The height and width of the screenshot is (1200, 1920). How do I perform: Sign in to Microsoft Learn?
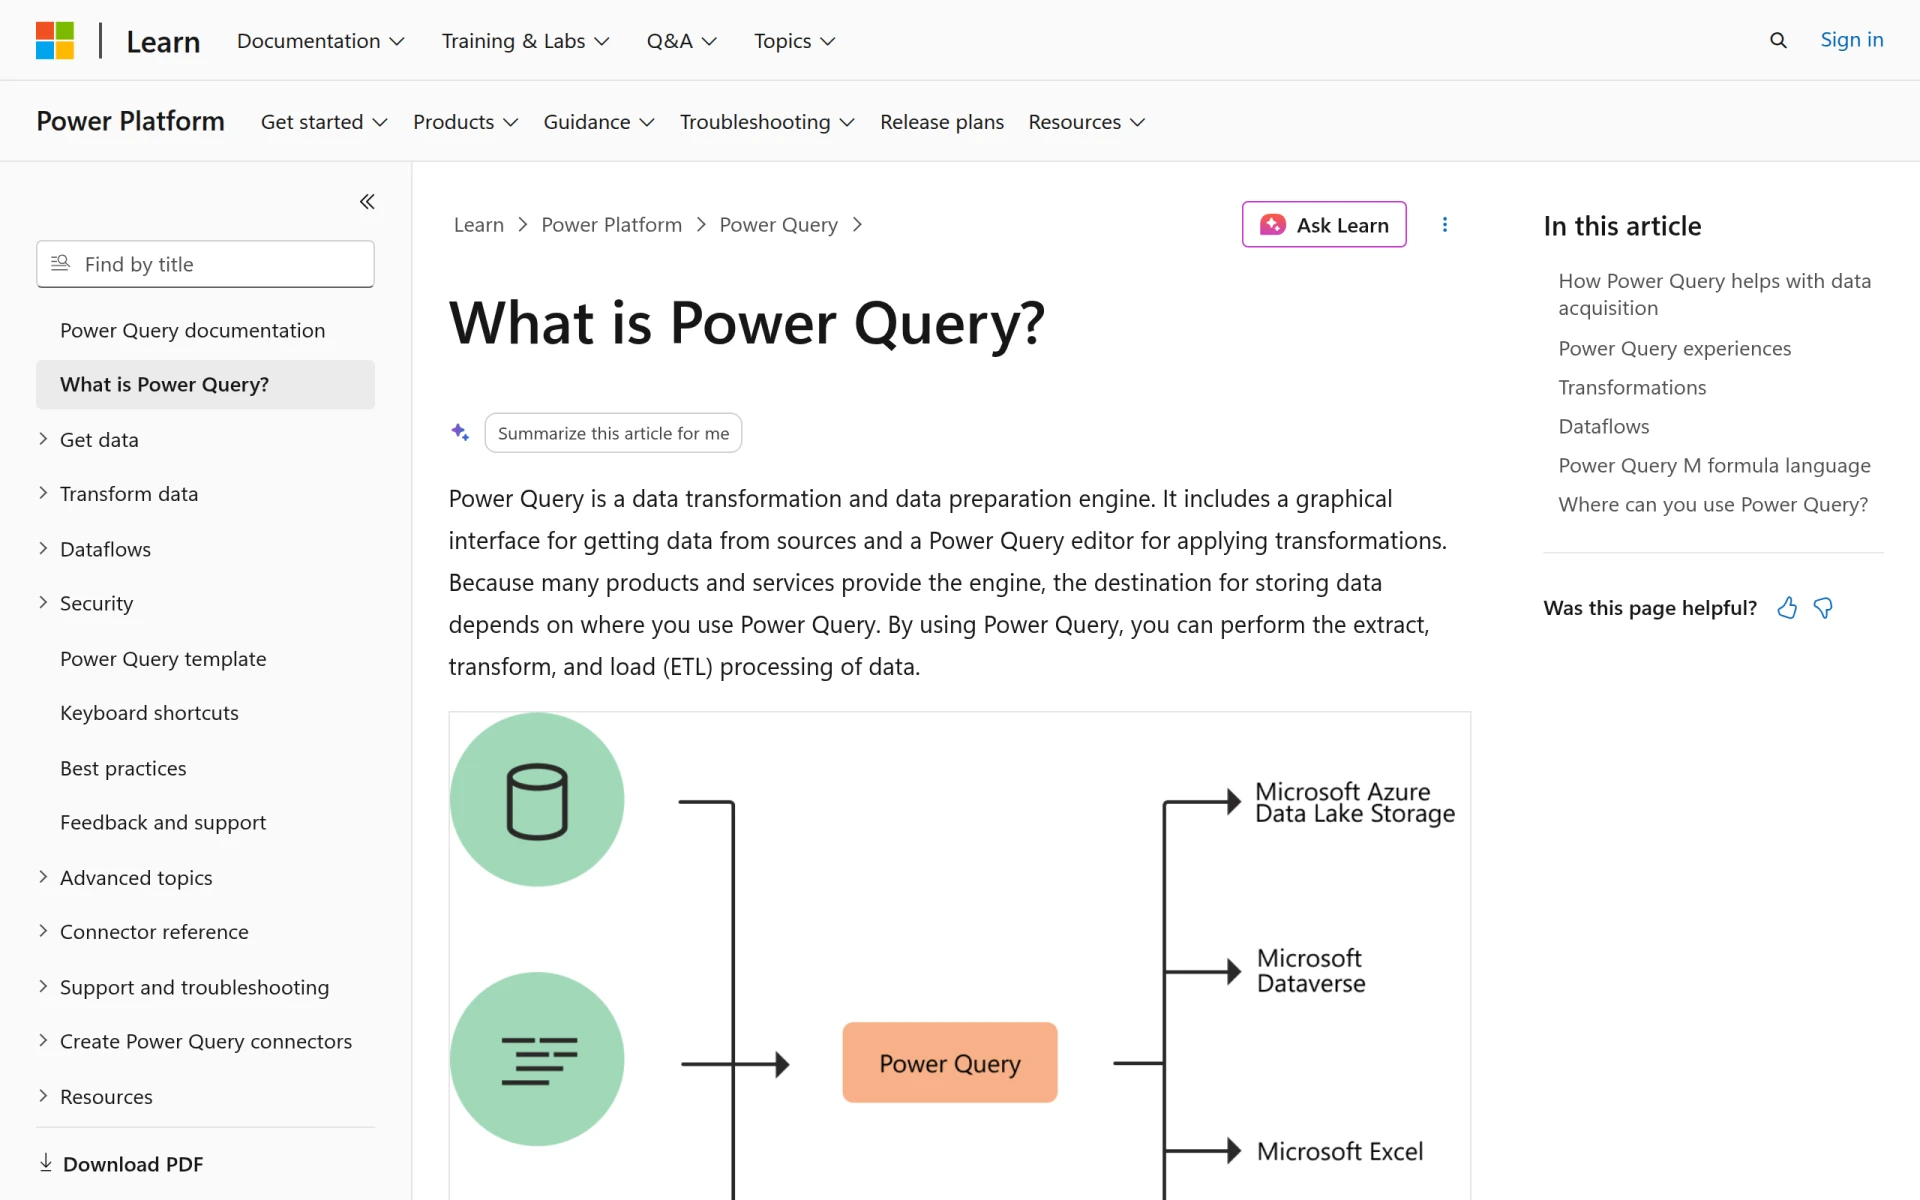[x=1852, y=40]
